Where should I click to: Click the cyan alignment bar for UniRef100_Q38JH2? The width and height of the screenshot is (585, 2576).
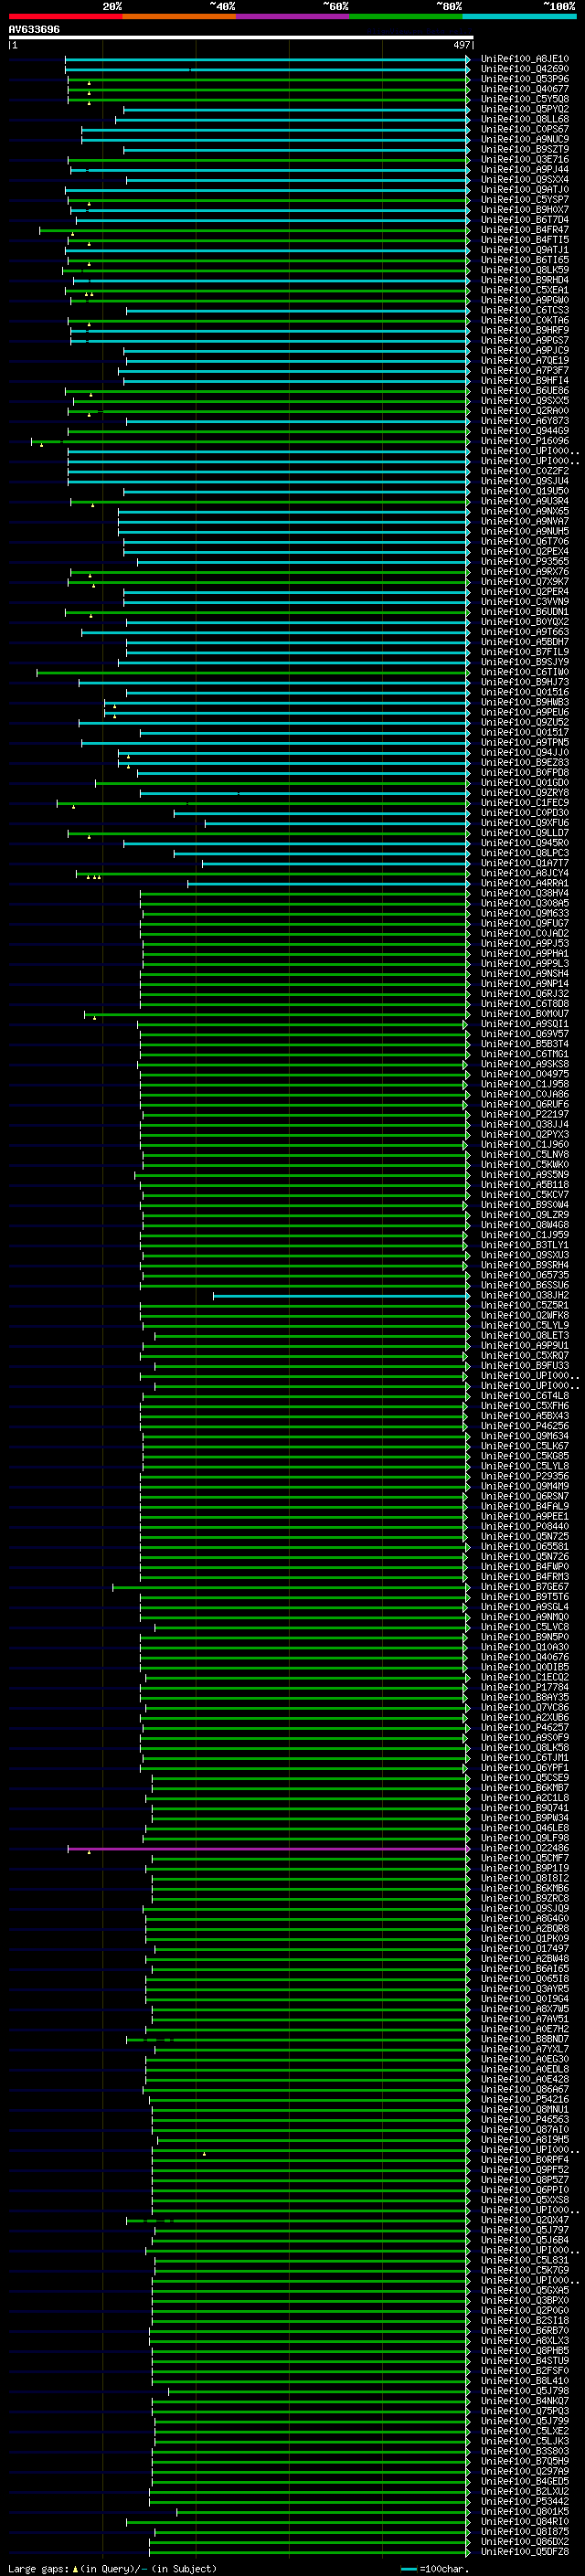click(341, 1295)
